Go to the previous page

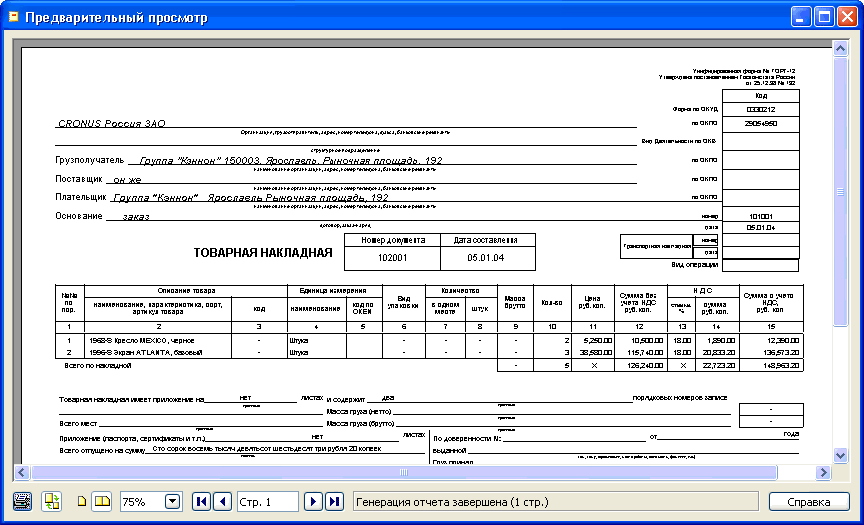222,501
